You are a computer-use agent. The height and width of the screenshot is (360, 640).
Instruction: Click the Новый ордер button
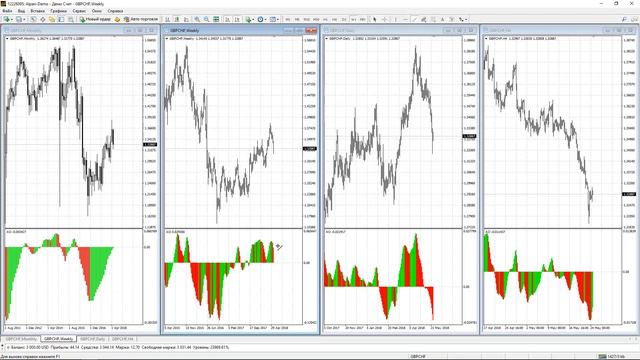point(95,19)
